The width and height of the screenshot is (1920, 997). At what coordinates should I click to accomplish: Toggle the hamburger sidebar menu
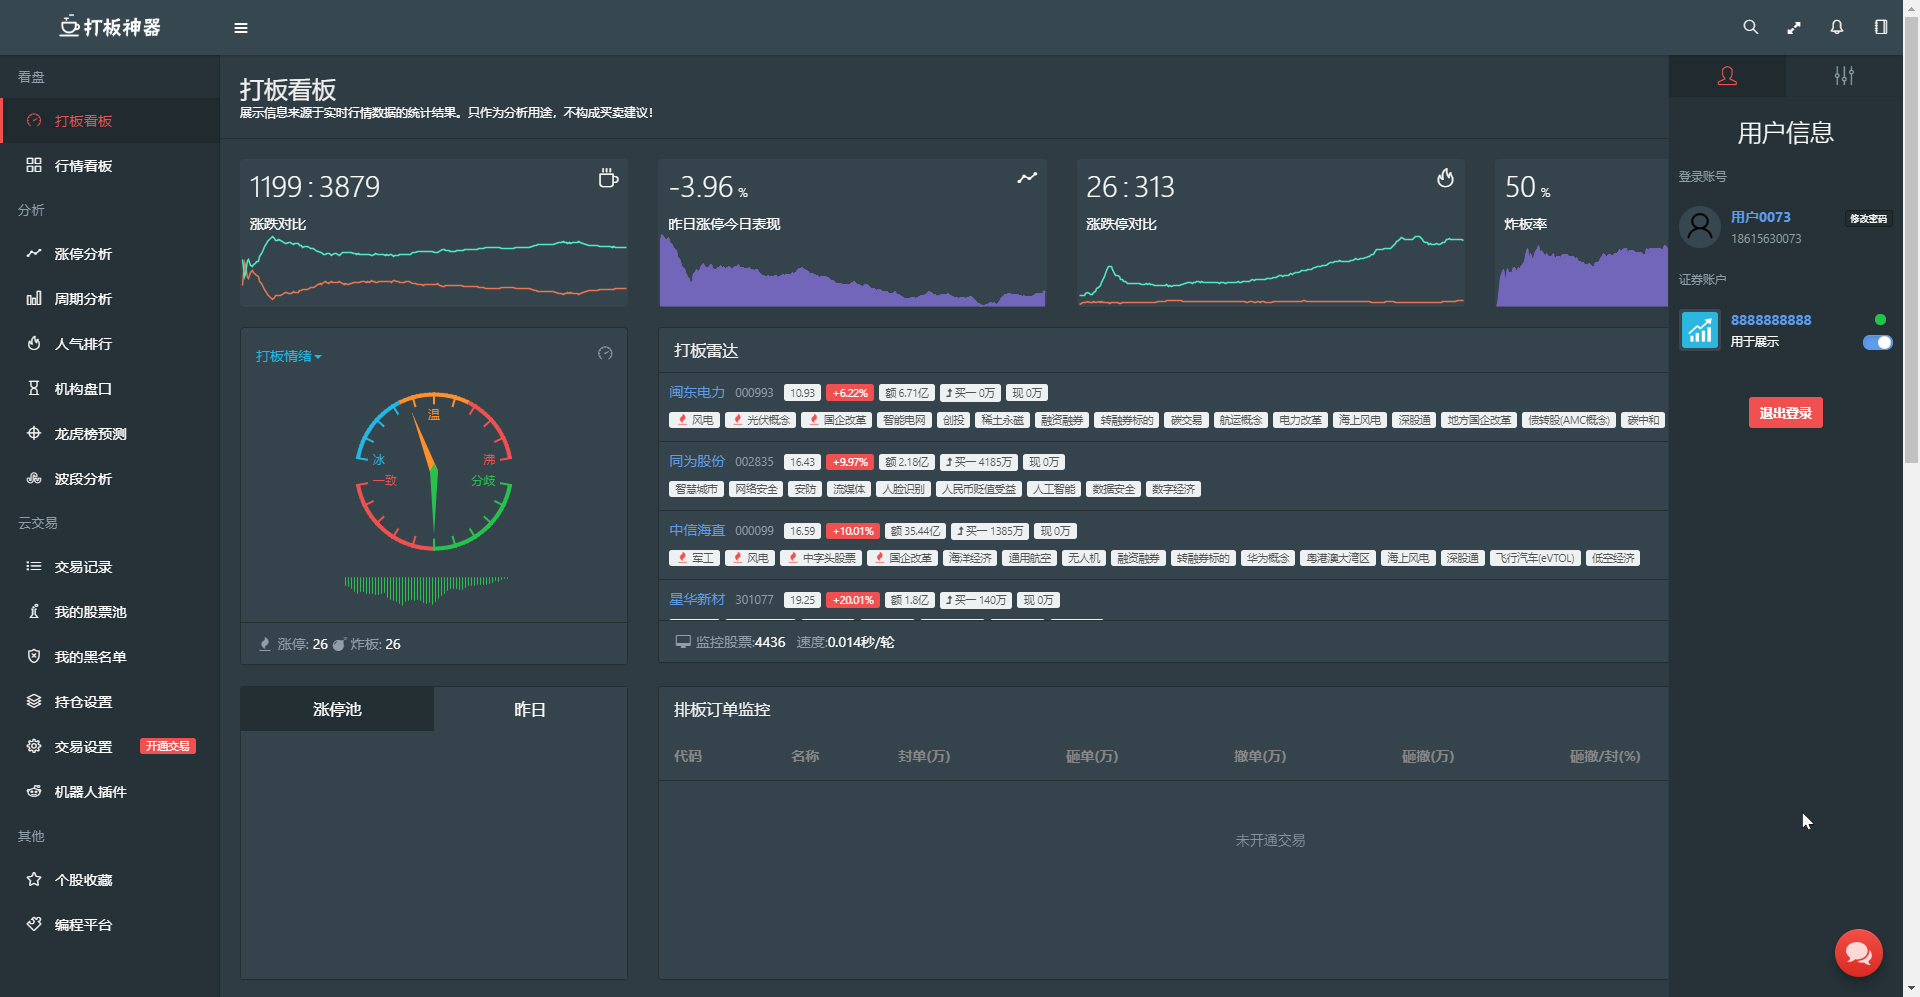pos(241,28)
